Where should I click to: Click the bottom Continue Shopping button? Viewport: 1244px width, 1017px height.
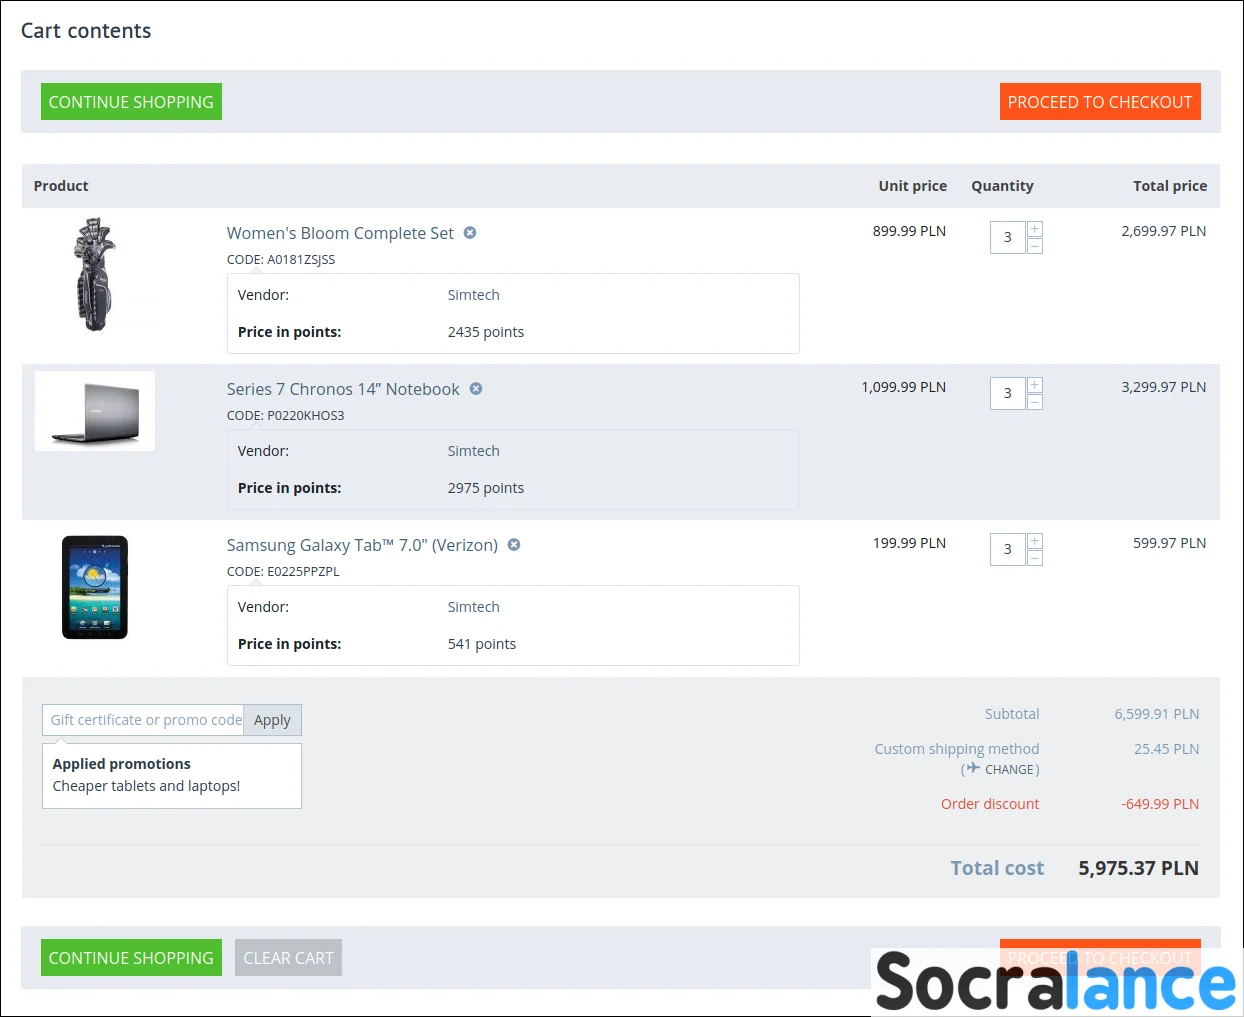[131, 958]
